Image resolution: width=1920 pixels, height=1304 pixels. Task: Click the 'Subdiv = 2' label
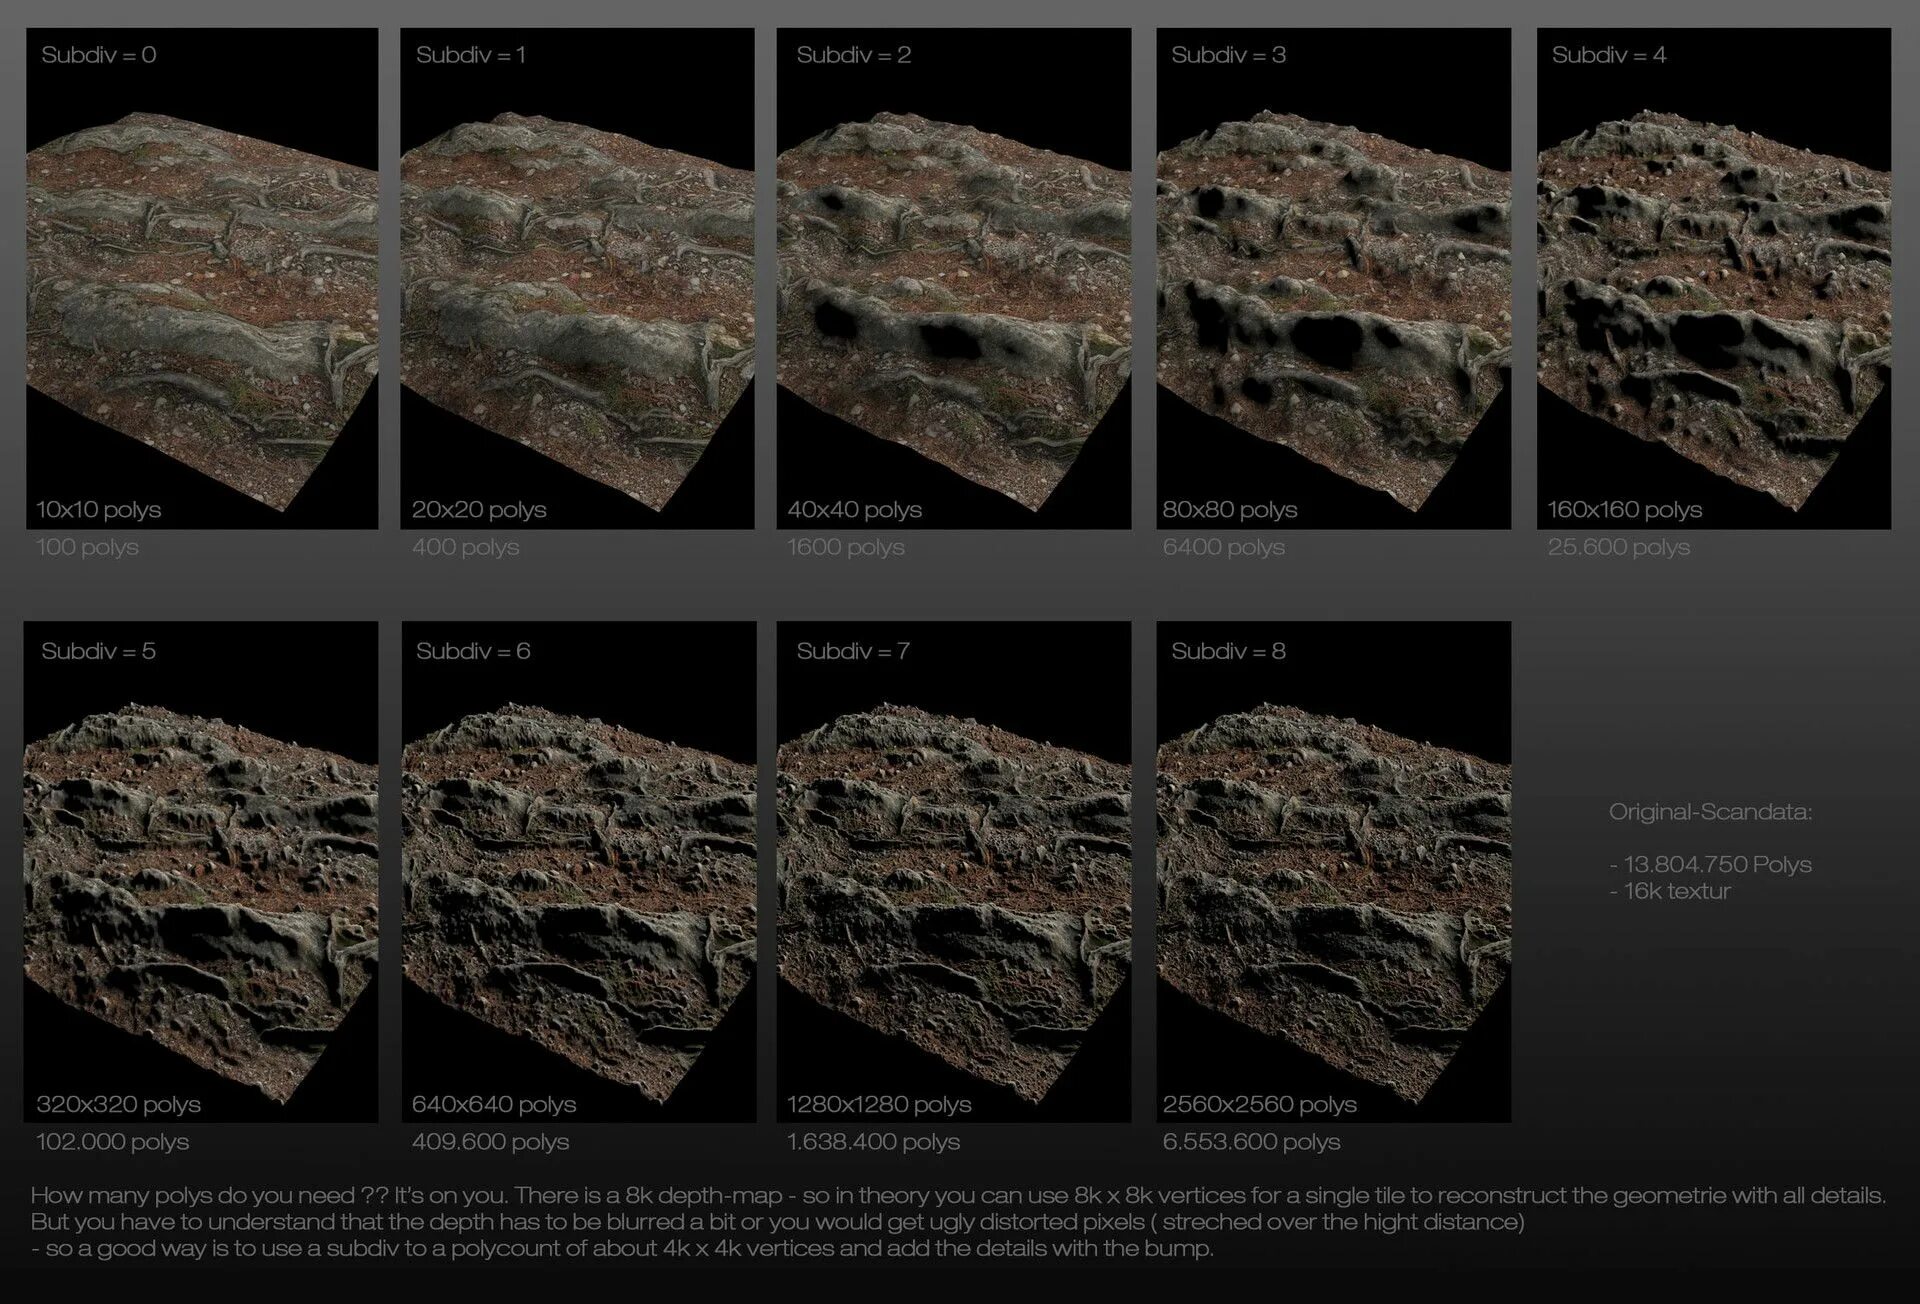(854, 55)
